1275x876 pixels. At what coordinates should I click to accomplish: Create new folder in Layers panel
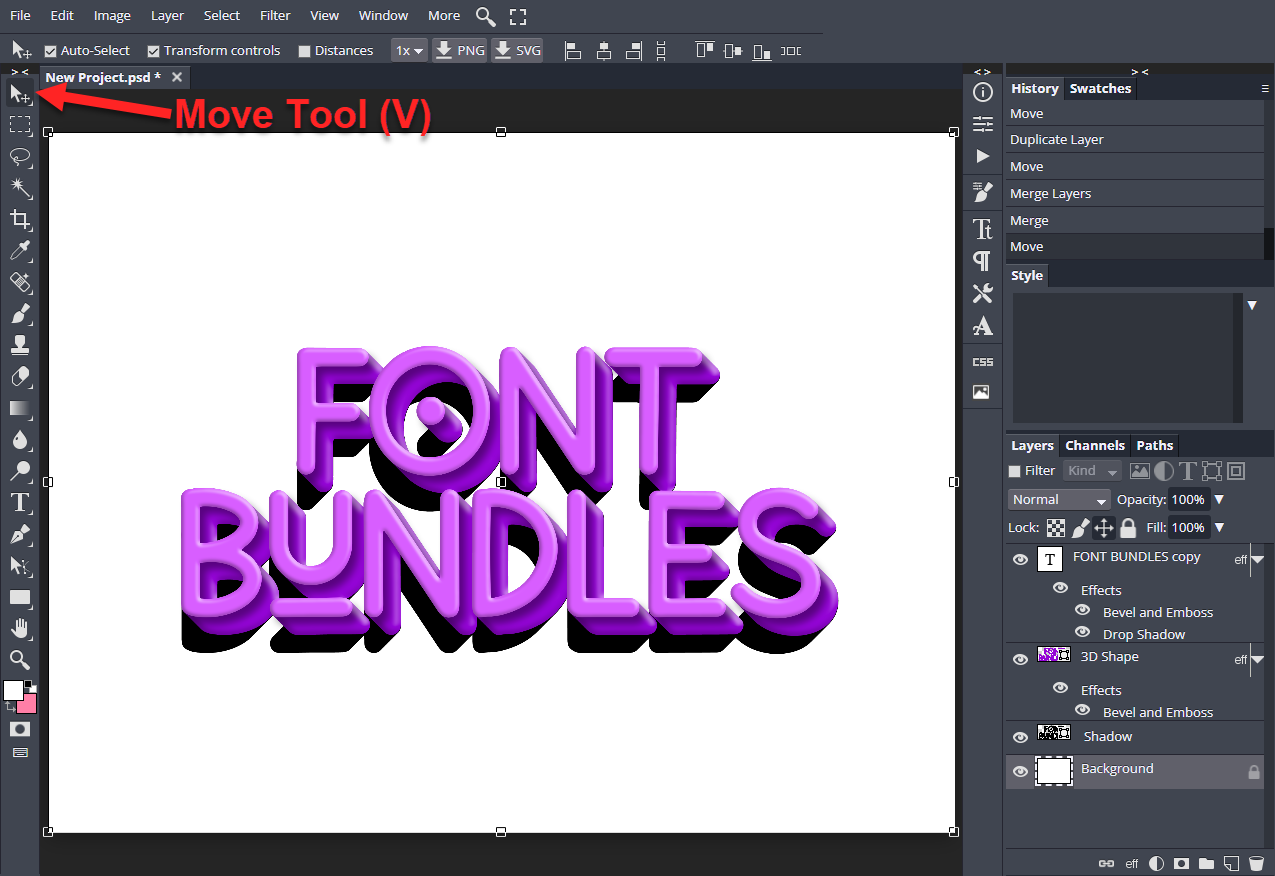click(1207, 863)
